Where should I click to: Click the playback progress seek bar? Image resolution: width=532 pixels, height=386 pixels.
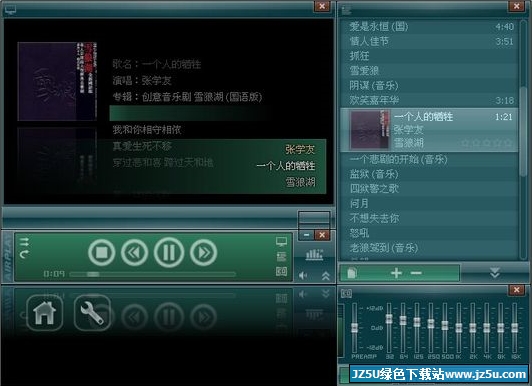point(153,274)
